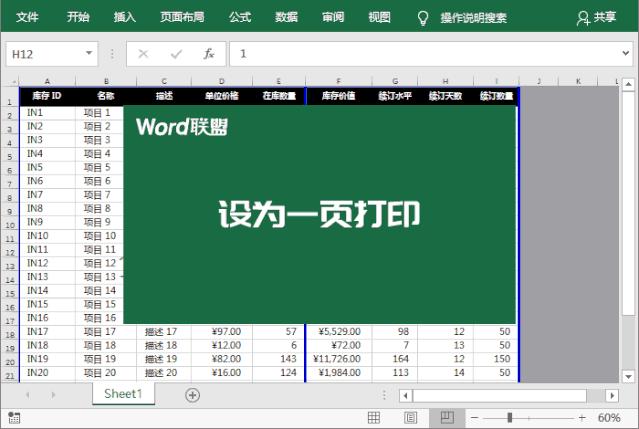Switch to 页面布局 tab
639x429 pixels.
click(182, 17)
